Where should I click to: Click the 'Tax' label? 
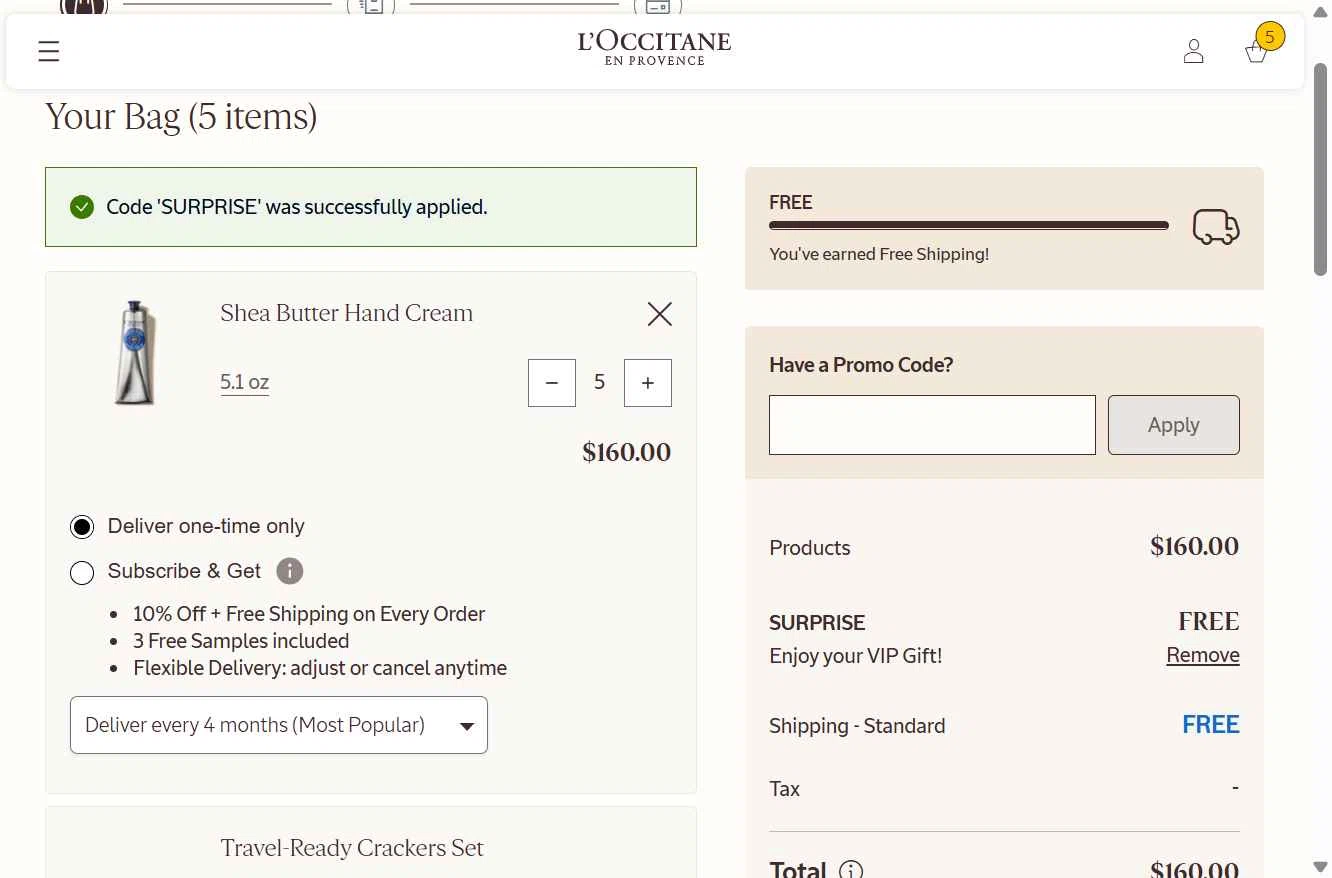point(784,789)
